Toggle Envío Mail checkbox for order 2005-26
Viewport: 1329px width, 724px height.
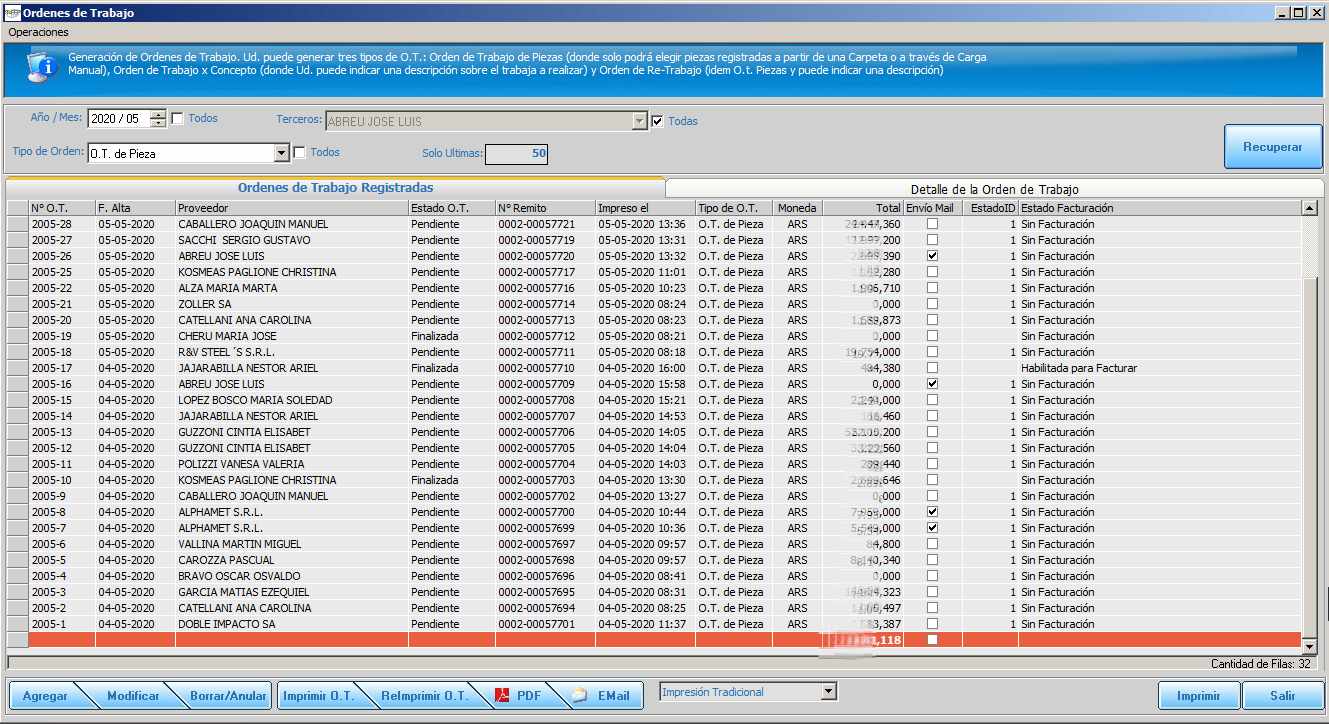[932, 256]
